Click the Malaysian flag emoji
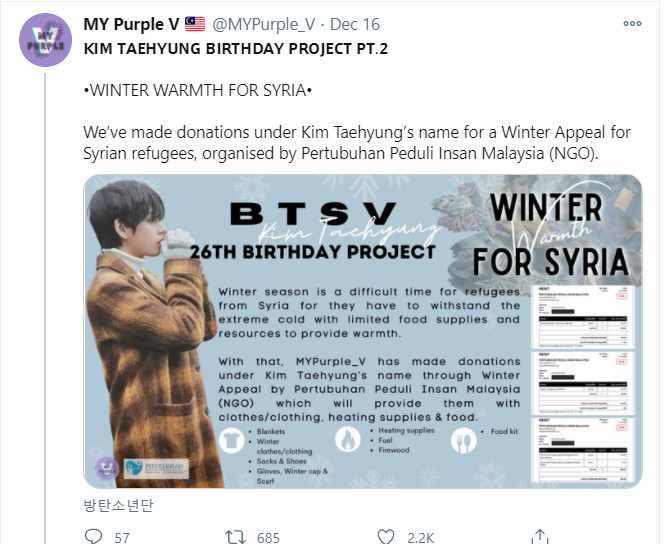667x544 pixels. coord(195,24)
